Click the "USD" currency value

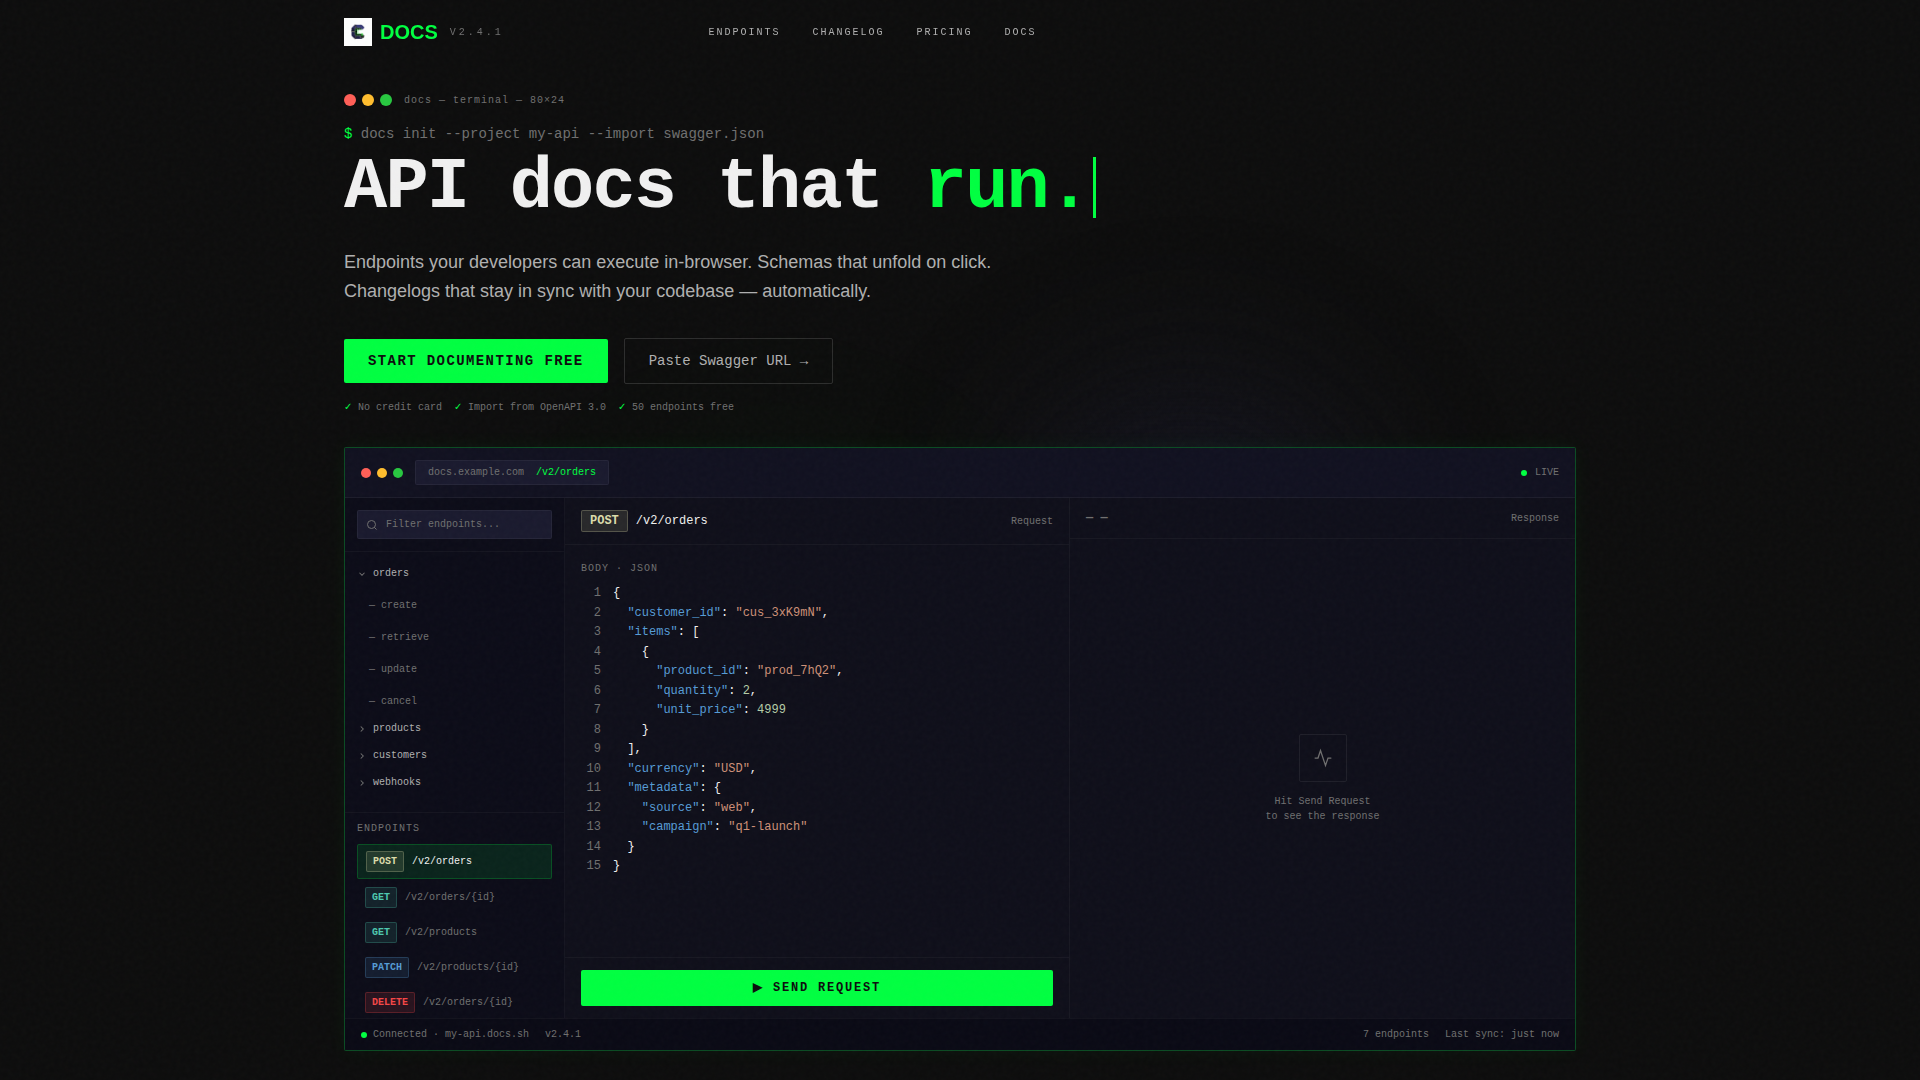[732, 768]
